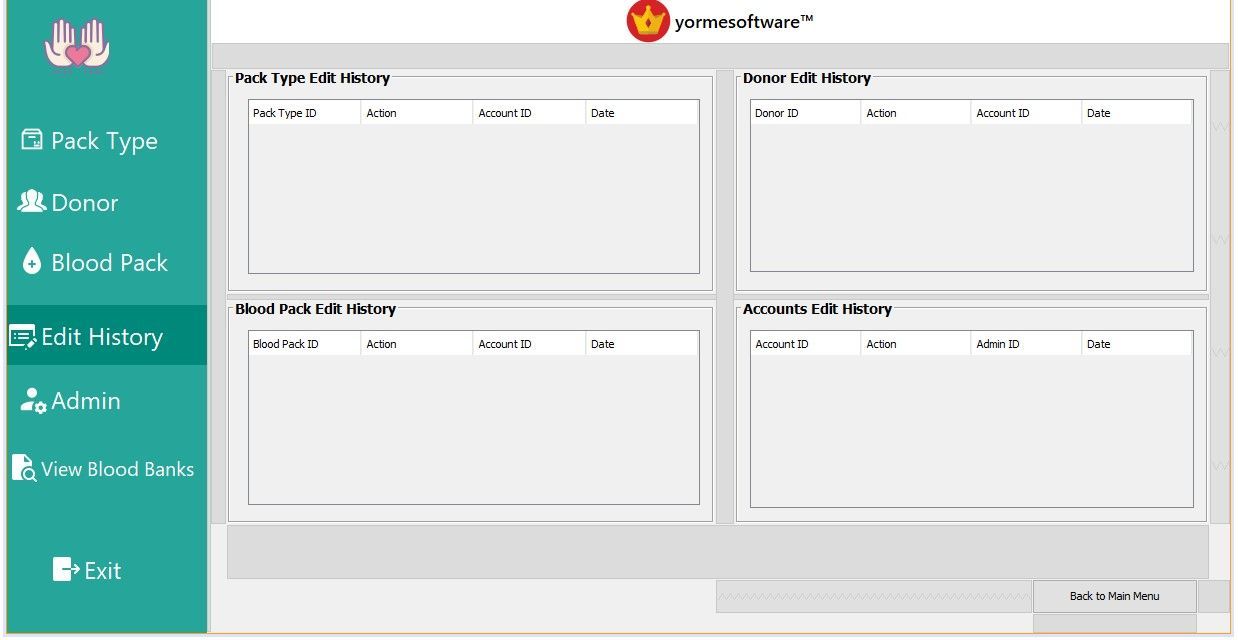This screenshot has height=640, width=1238.
Task: Click inside the empty Accounts history table
Action: point(971,431)
